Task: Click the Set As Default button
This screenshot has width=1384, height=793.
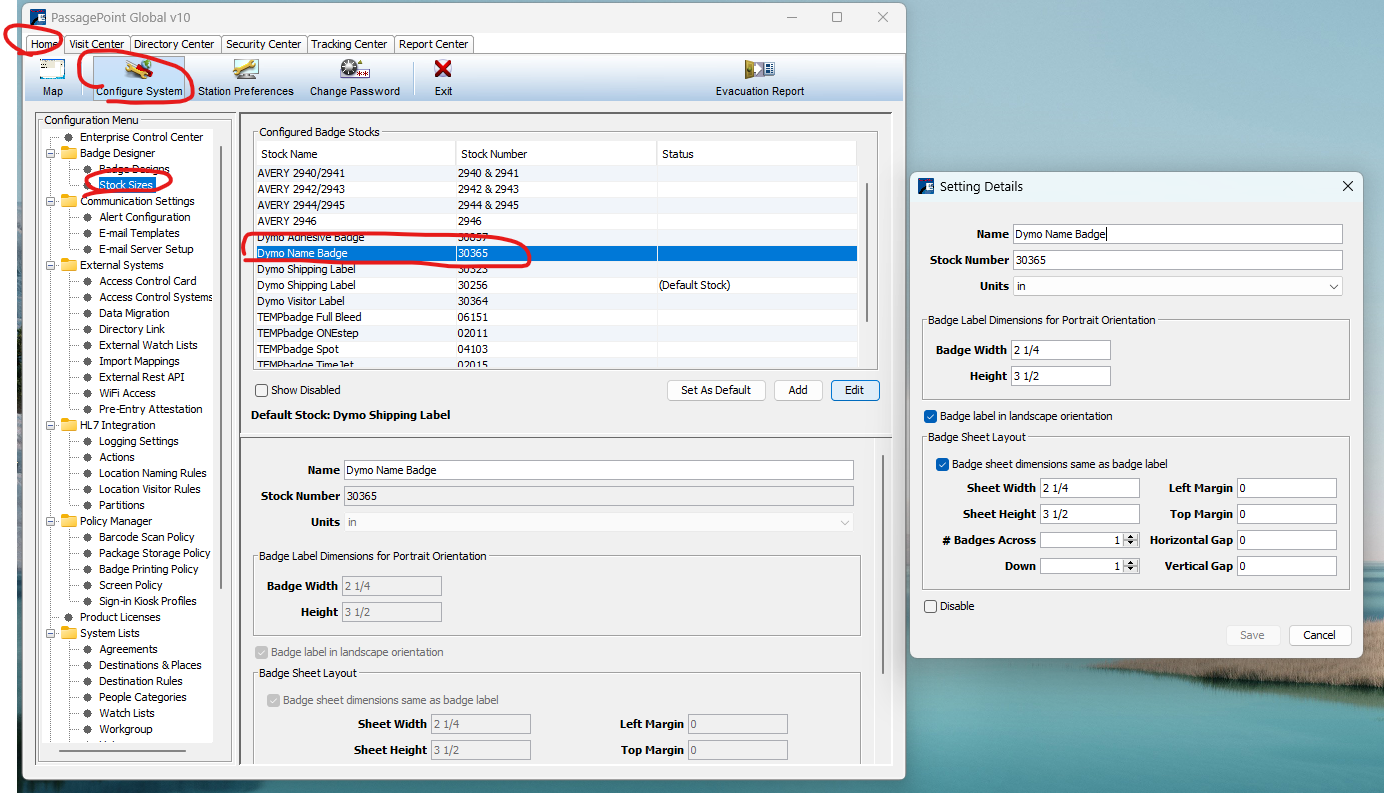Action: pos(716,390)
